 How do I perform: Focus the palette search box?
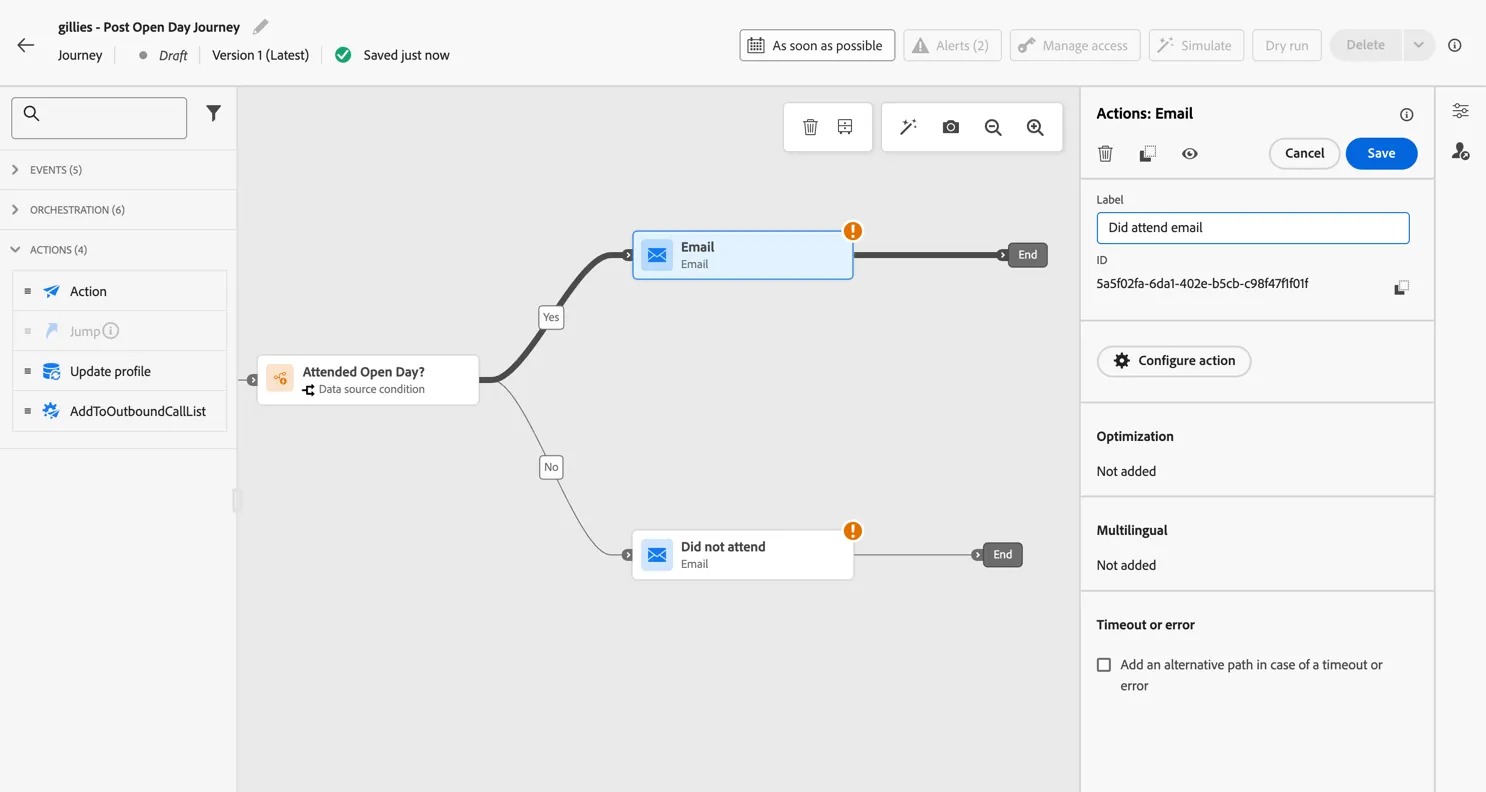(x=99, y=118)
